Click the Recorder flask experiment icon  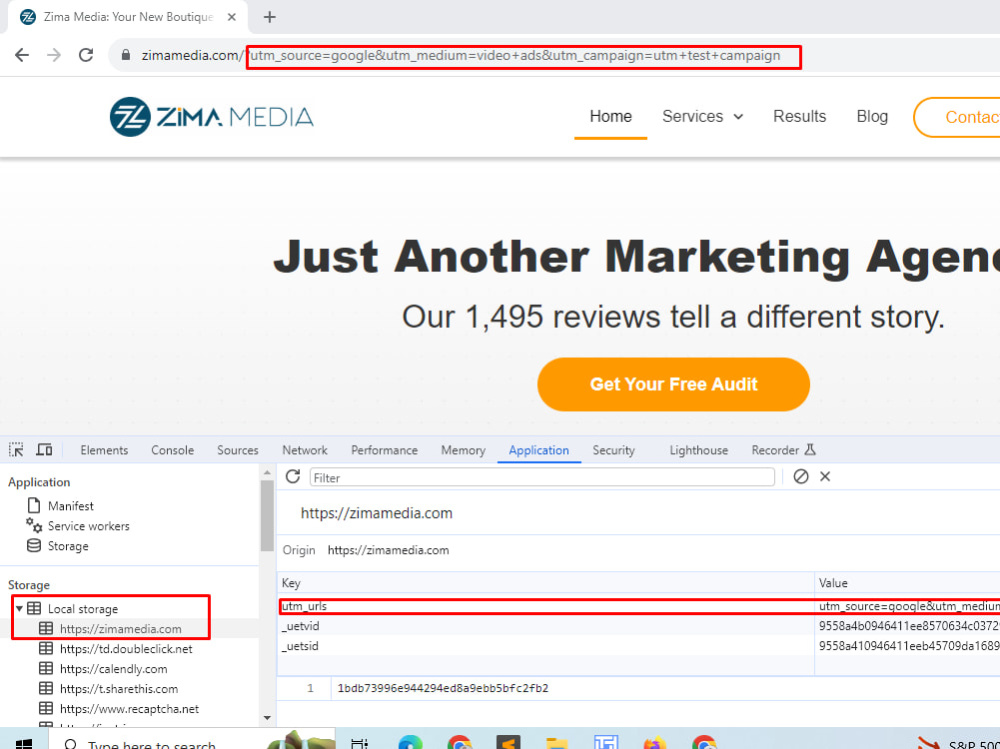(x=810, y=449)
